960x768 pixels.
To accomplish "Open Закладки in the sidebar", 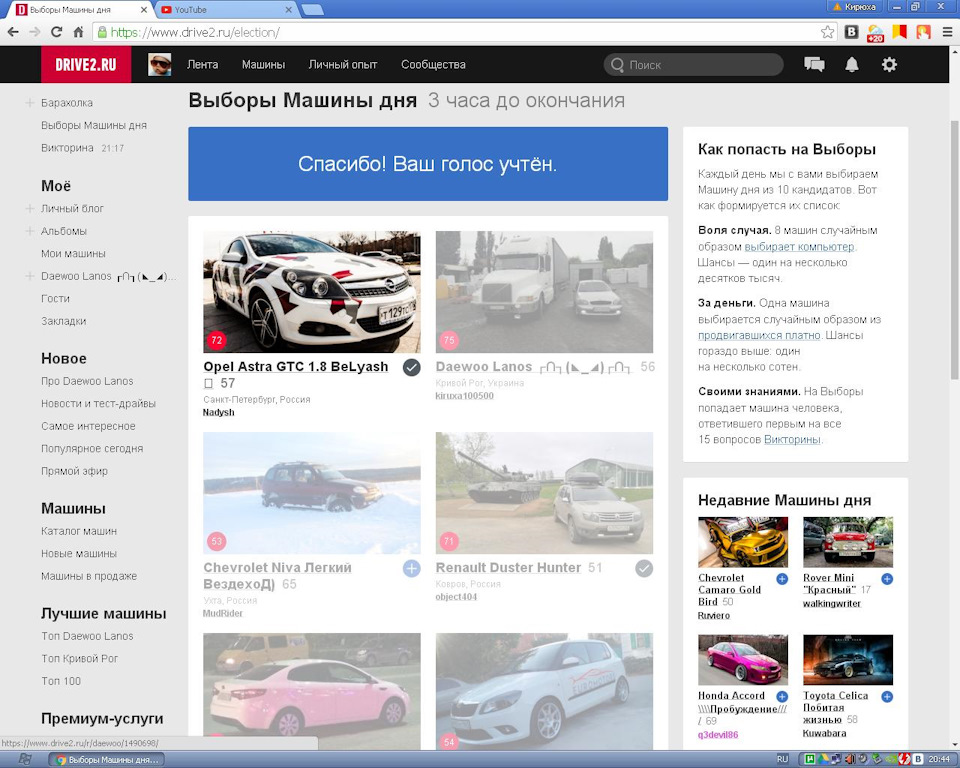I will 64,321.
